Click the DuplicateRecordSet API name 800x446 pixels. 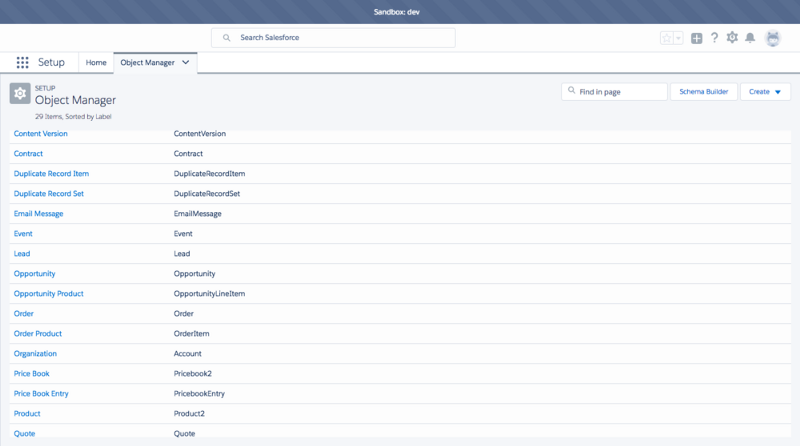pyautogui.click(x=207, y=193)
